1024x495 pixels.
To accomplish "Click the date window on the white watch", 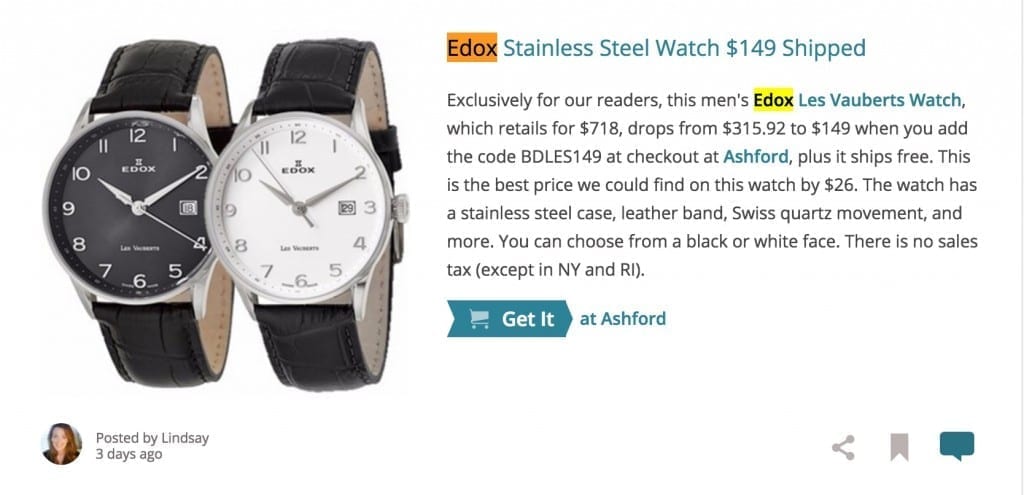I will click(347, 208).
